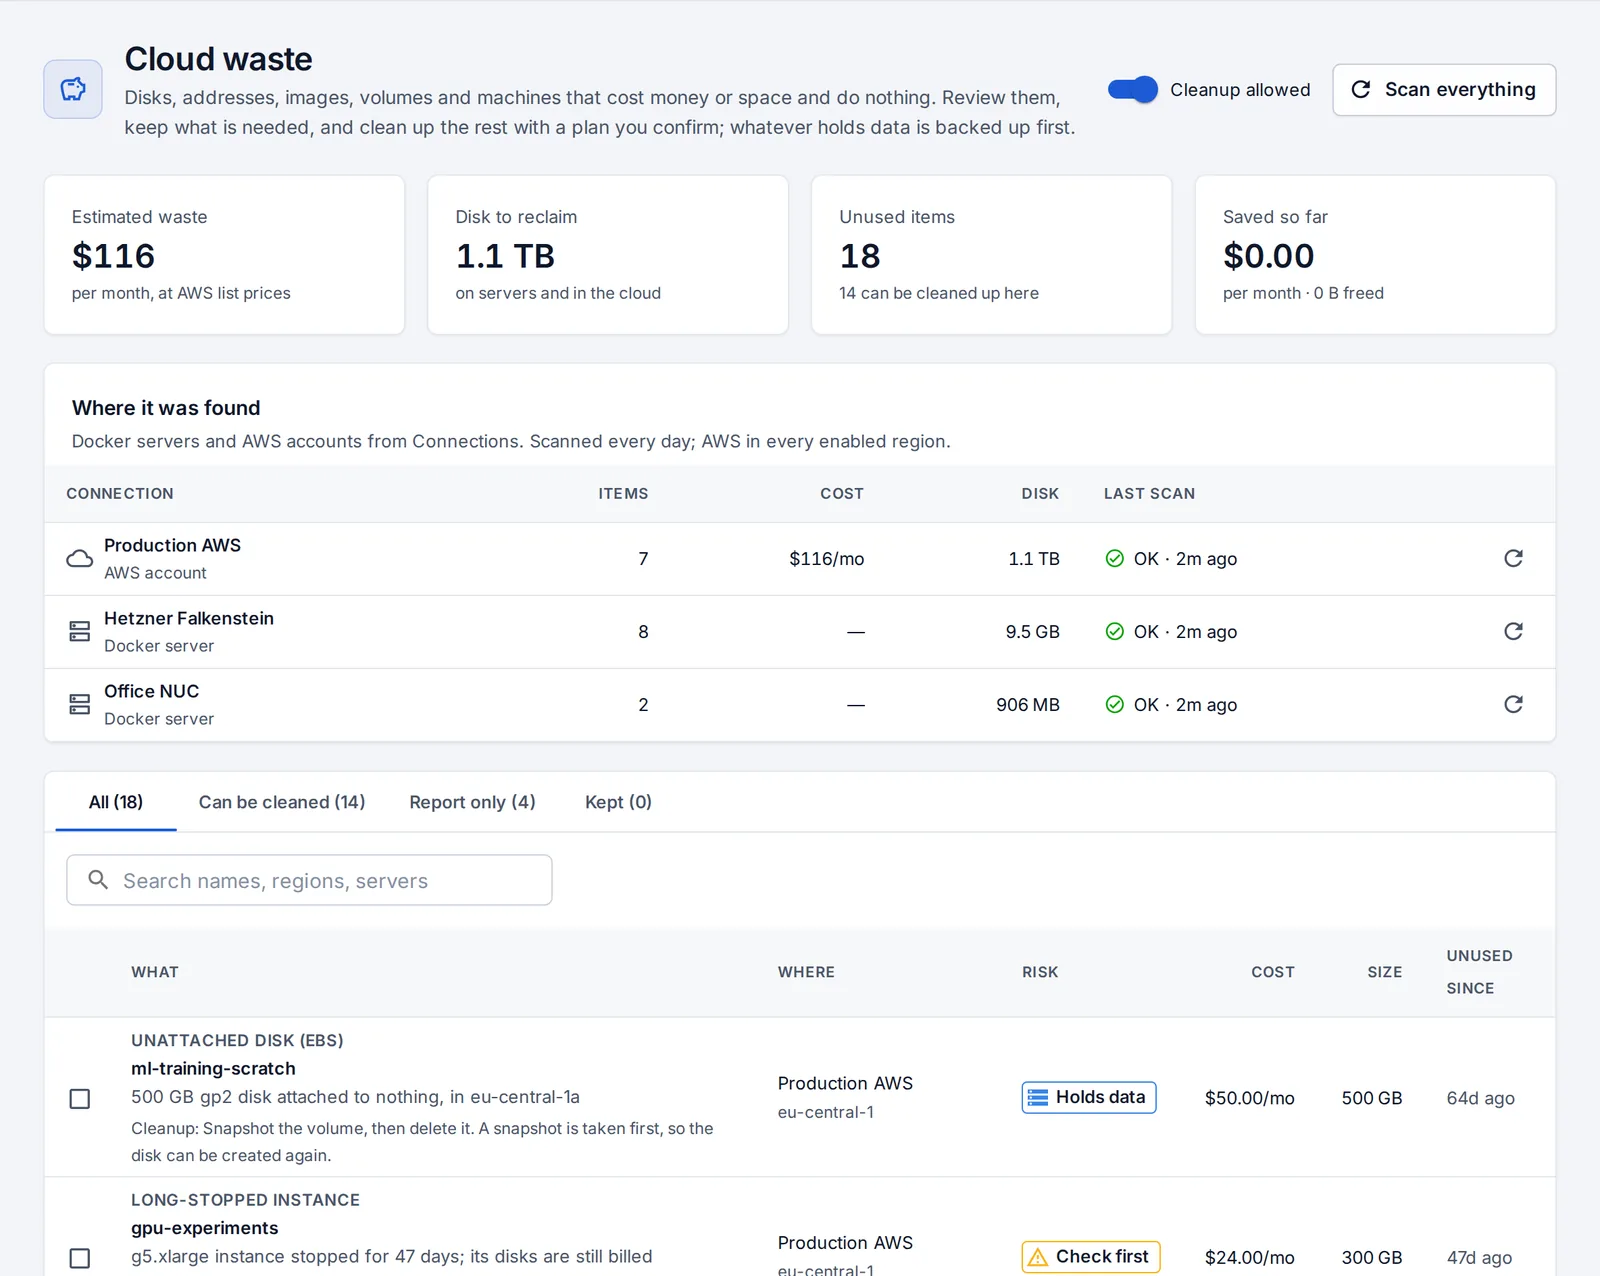Rescan the Office NUC server

1513,704
